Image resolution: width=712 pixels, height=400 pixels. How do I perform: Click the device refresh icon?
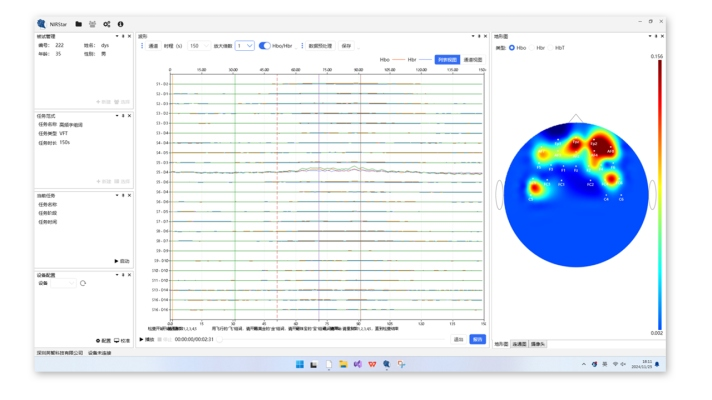(x=83, y=283)
